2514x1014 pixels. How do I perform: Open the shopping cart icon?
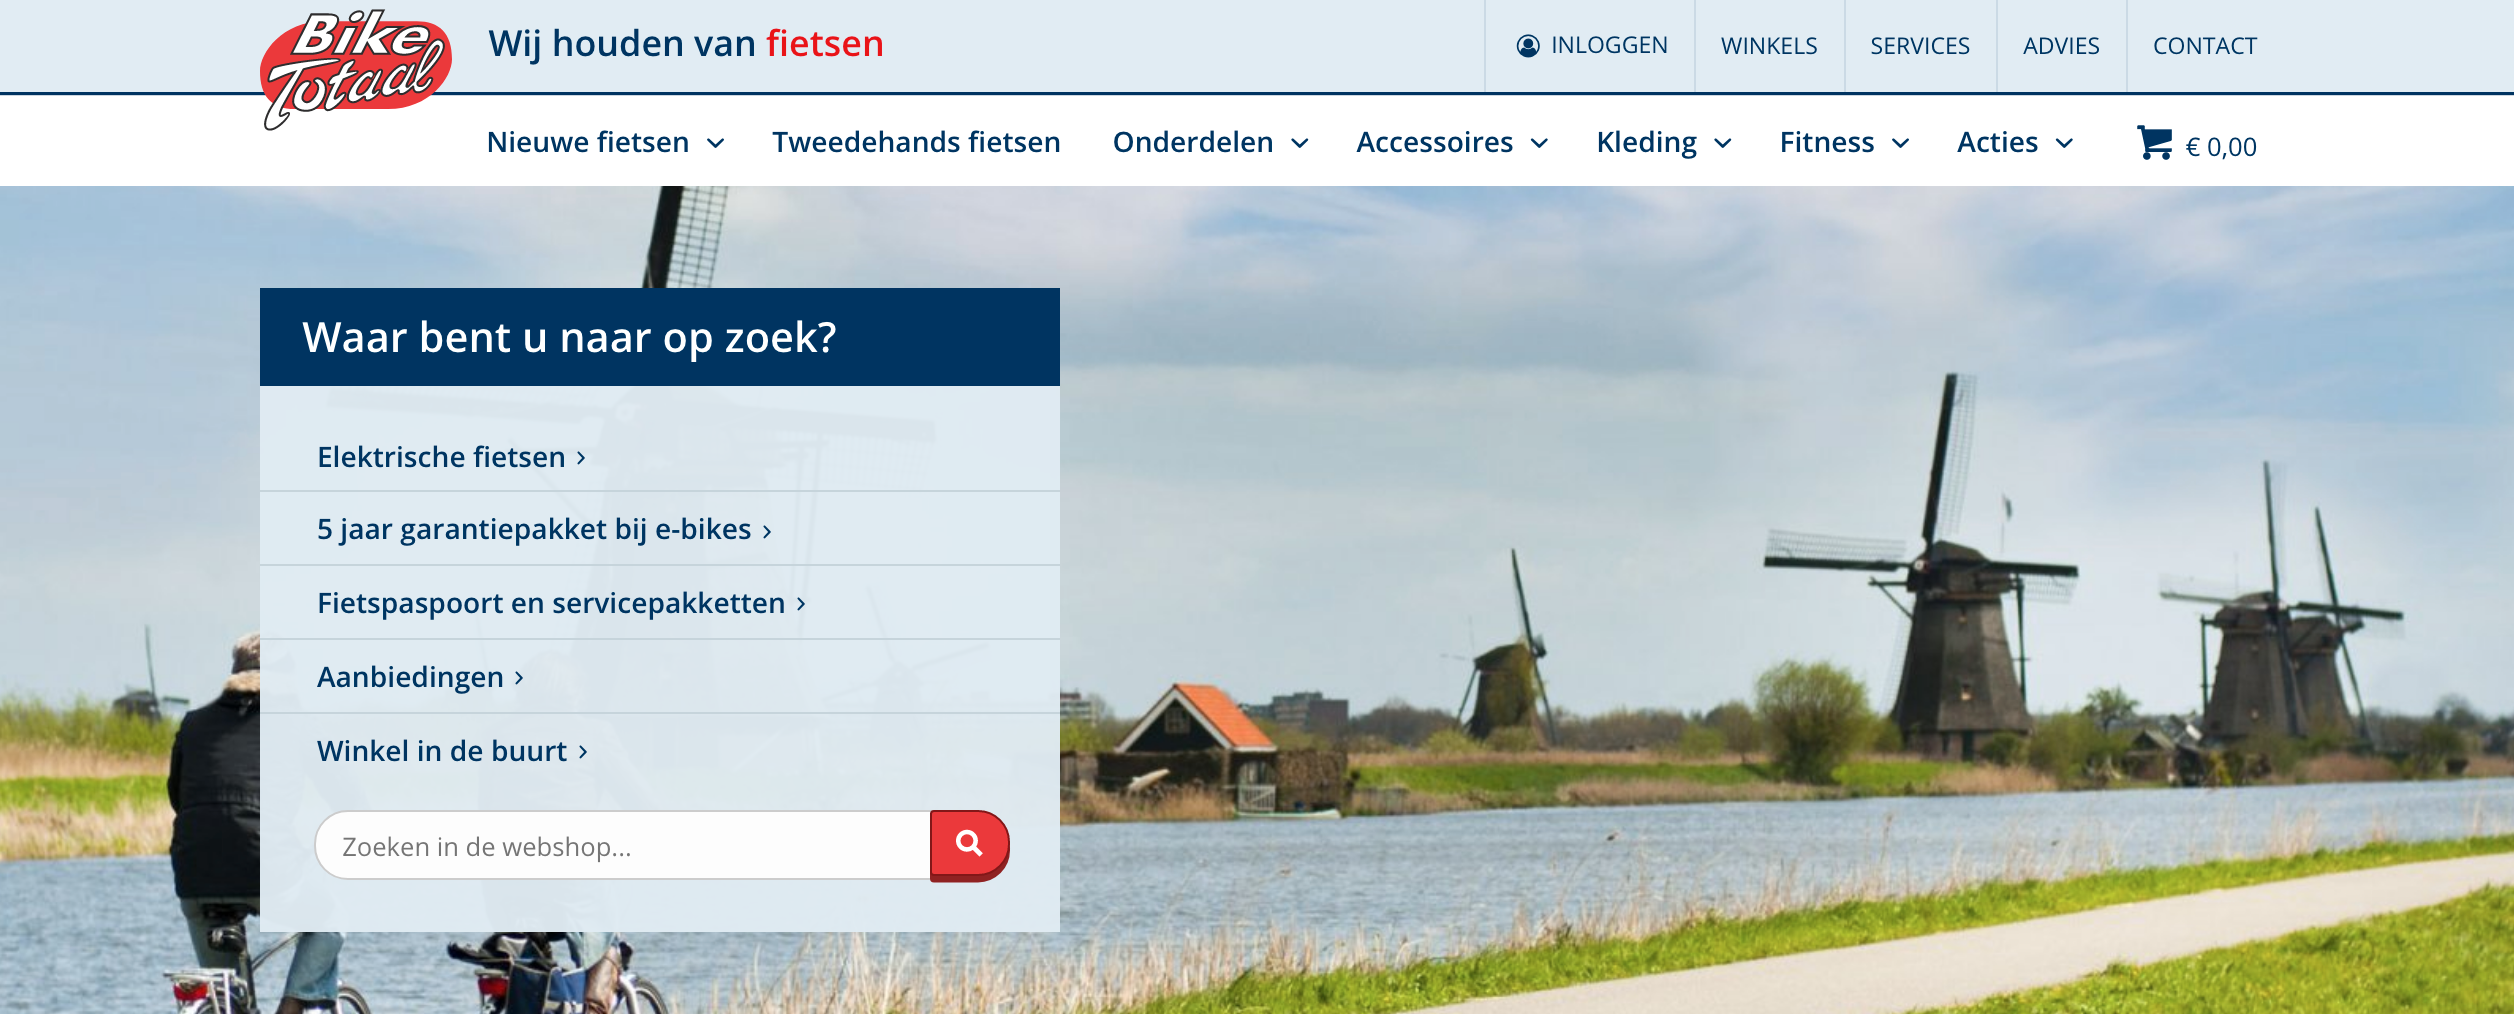click(2154, 143)
